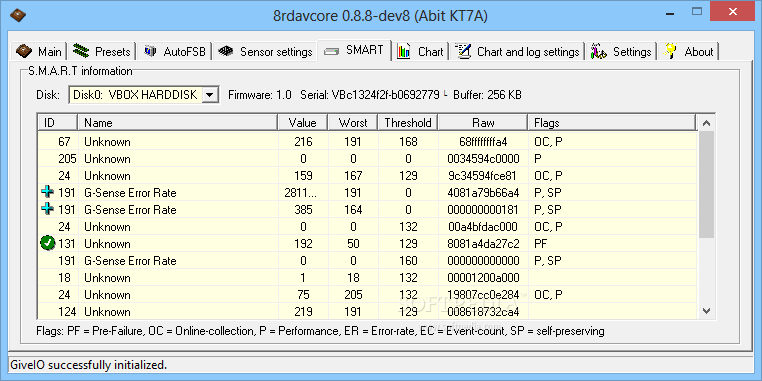Sort by the Name column header
This screenshot has height=381, width=762.
pyautogui.click(x=177, y=122)
